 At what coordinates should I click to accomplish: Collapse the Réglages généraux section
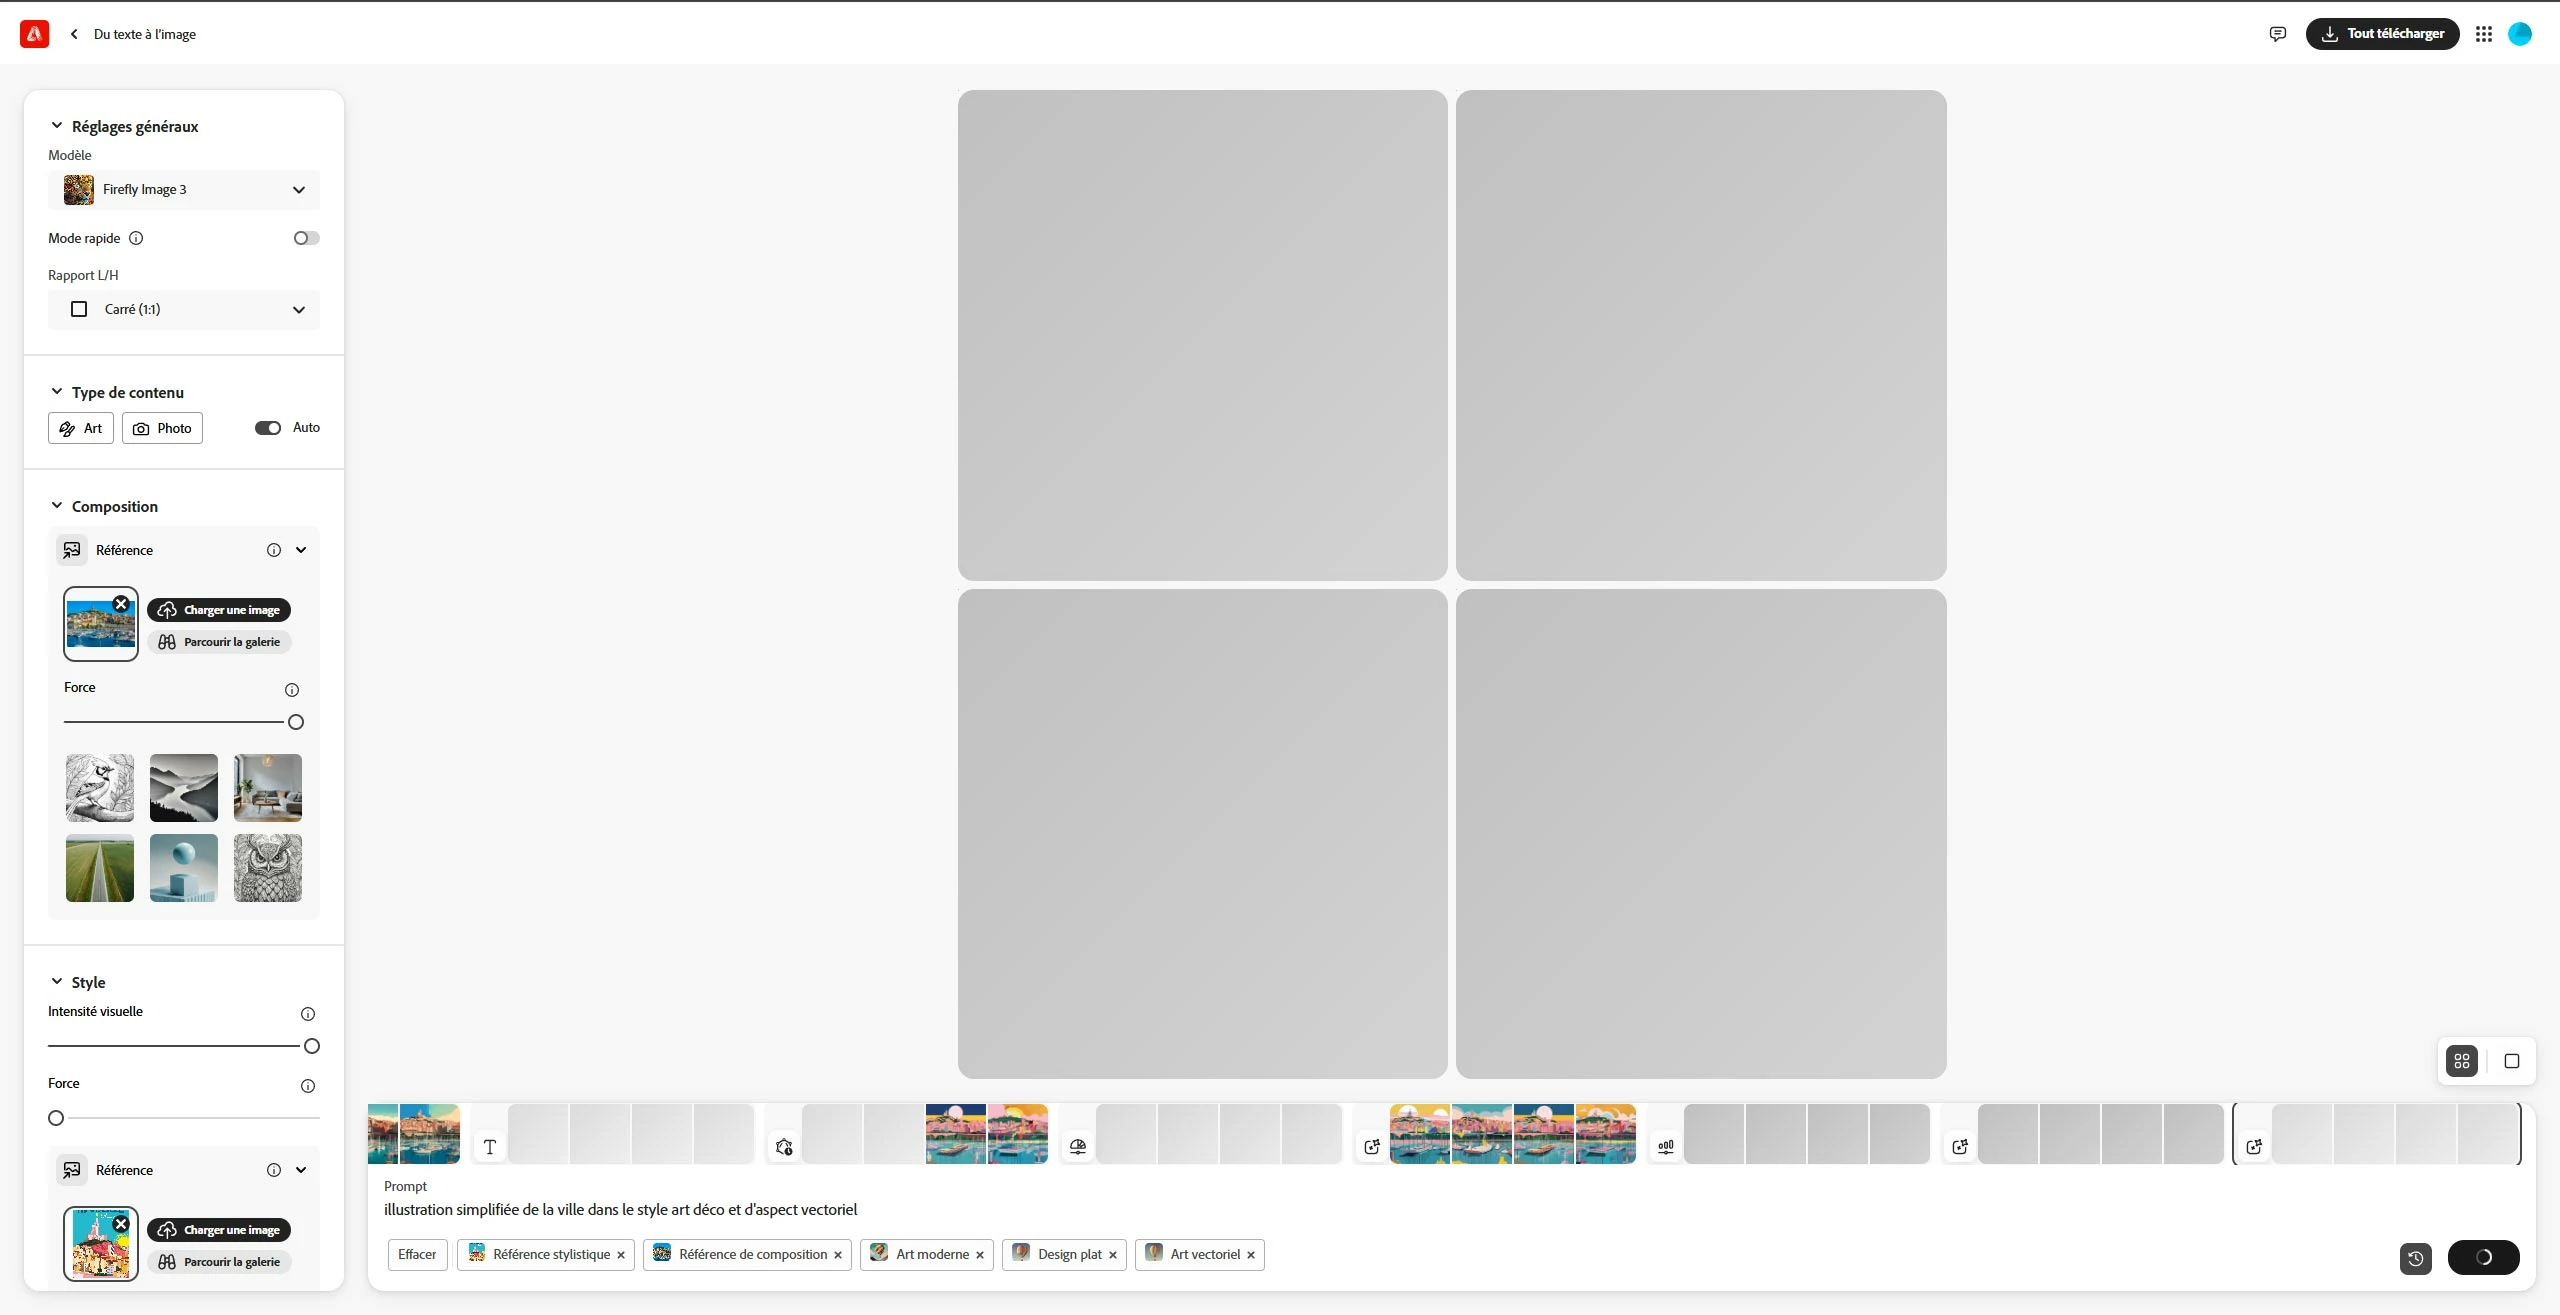tap(57, 126)
